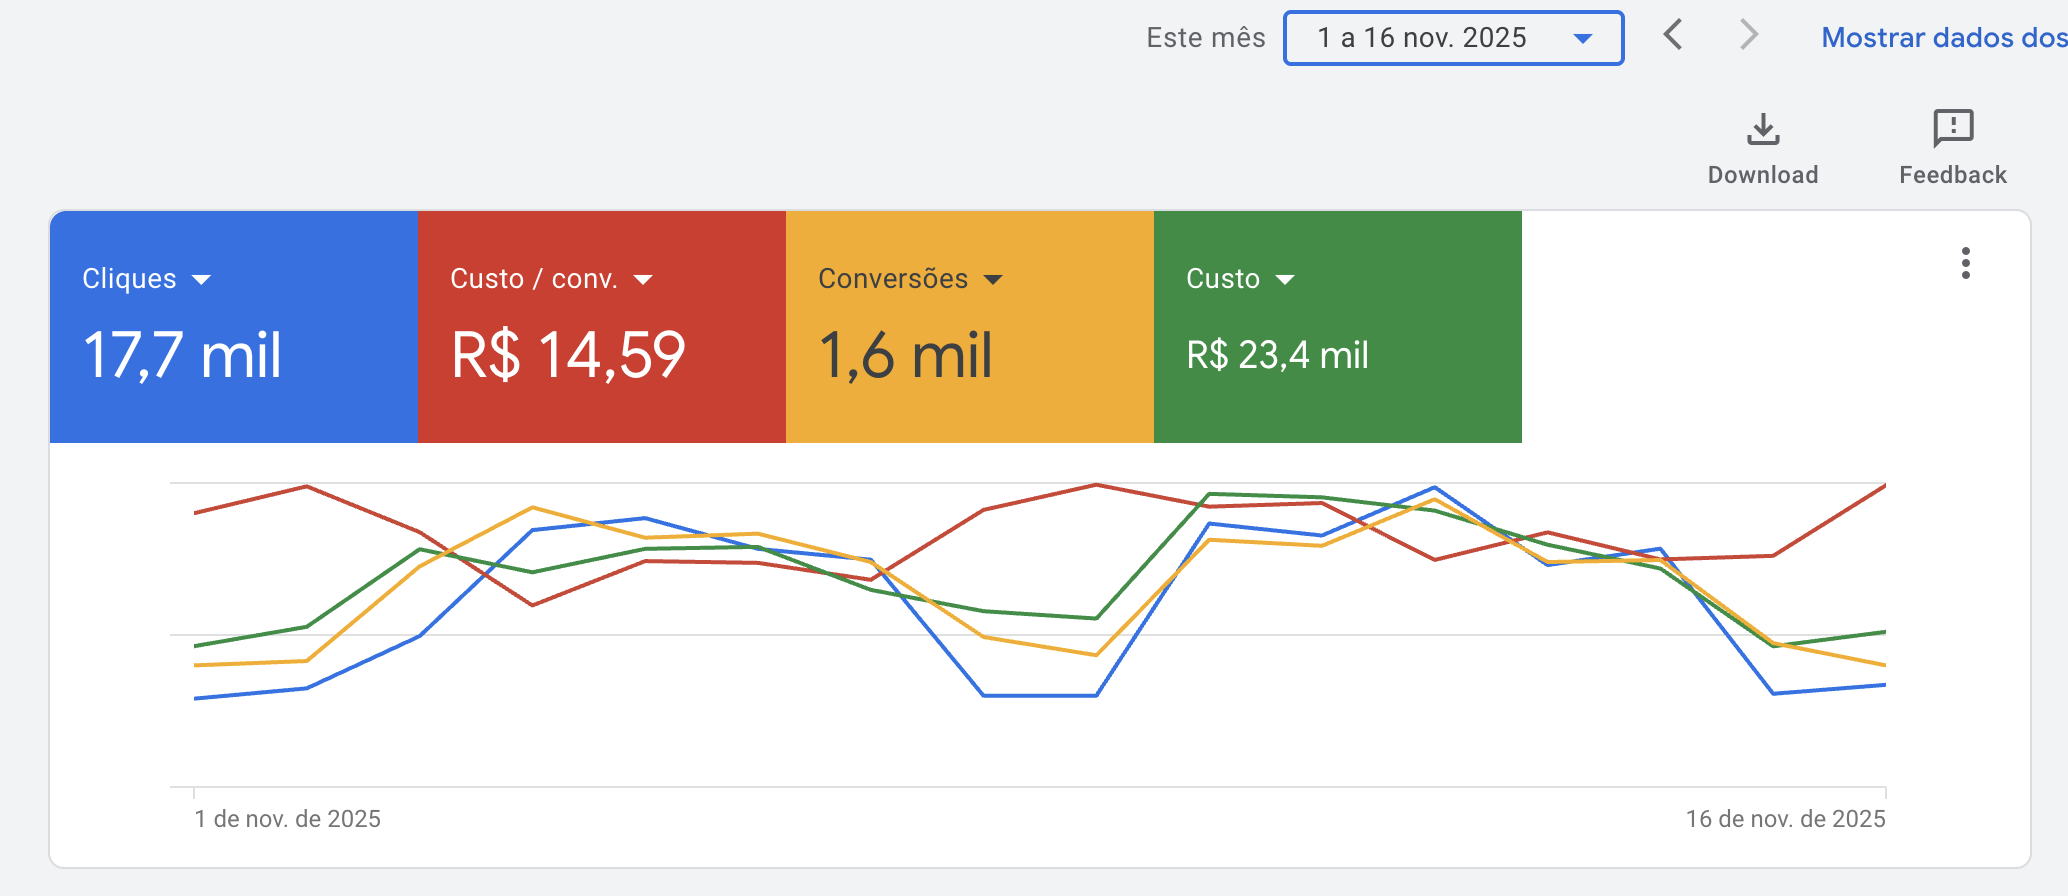
Task: Click the Download text label
Action: coord(1763,175)
